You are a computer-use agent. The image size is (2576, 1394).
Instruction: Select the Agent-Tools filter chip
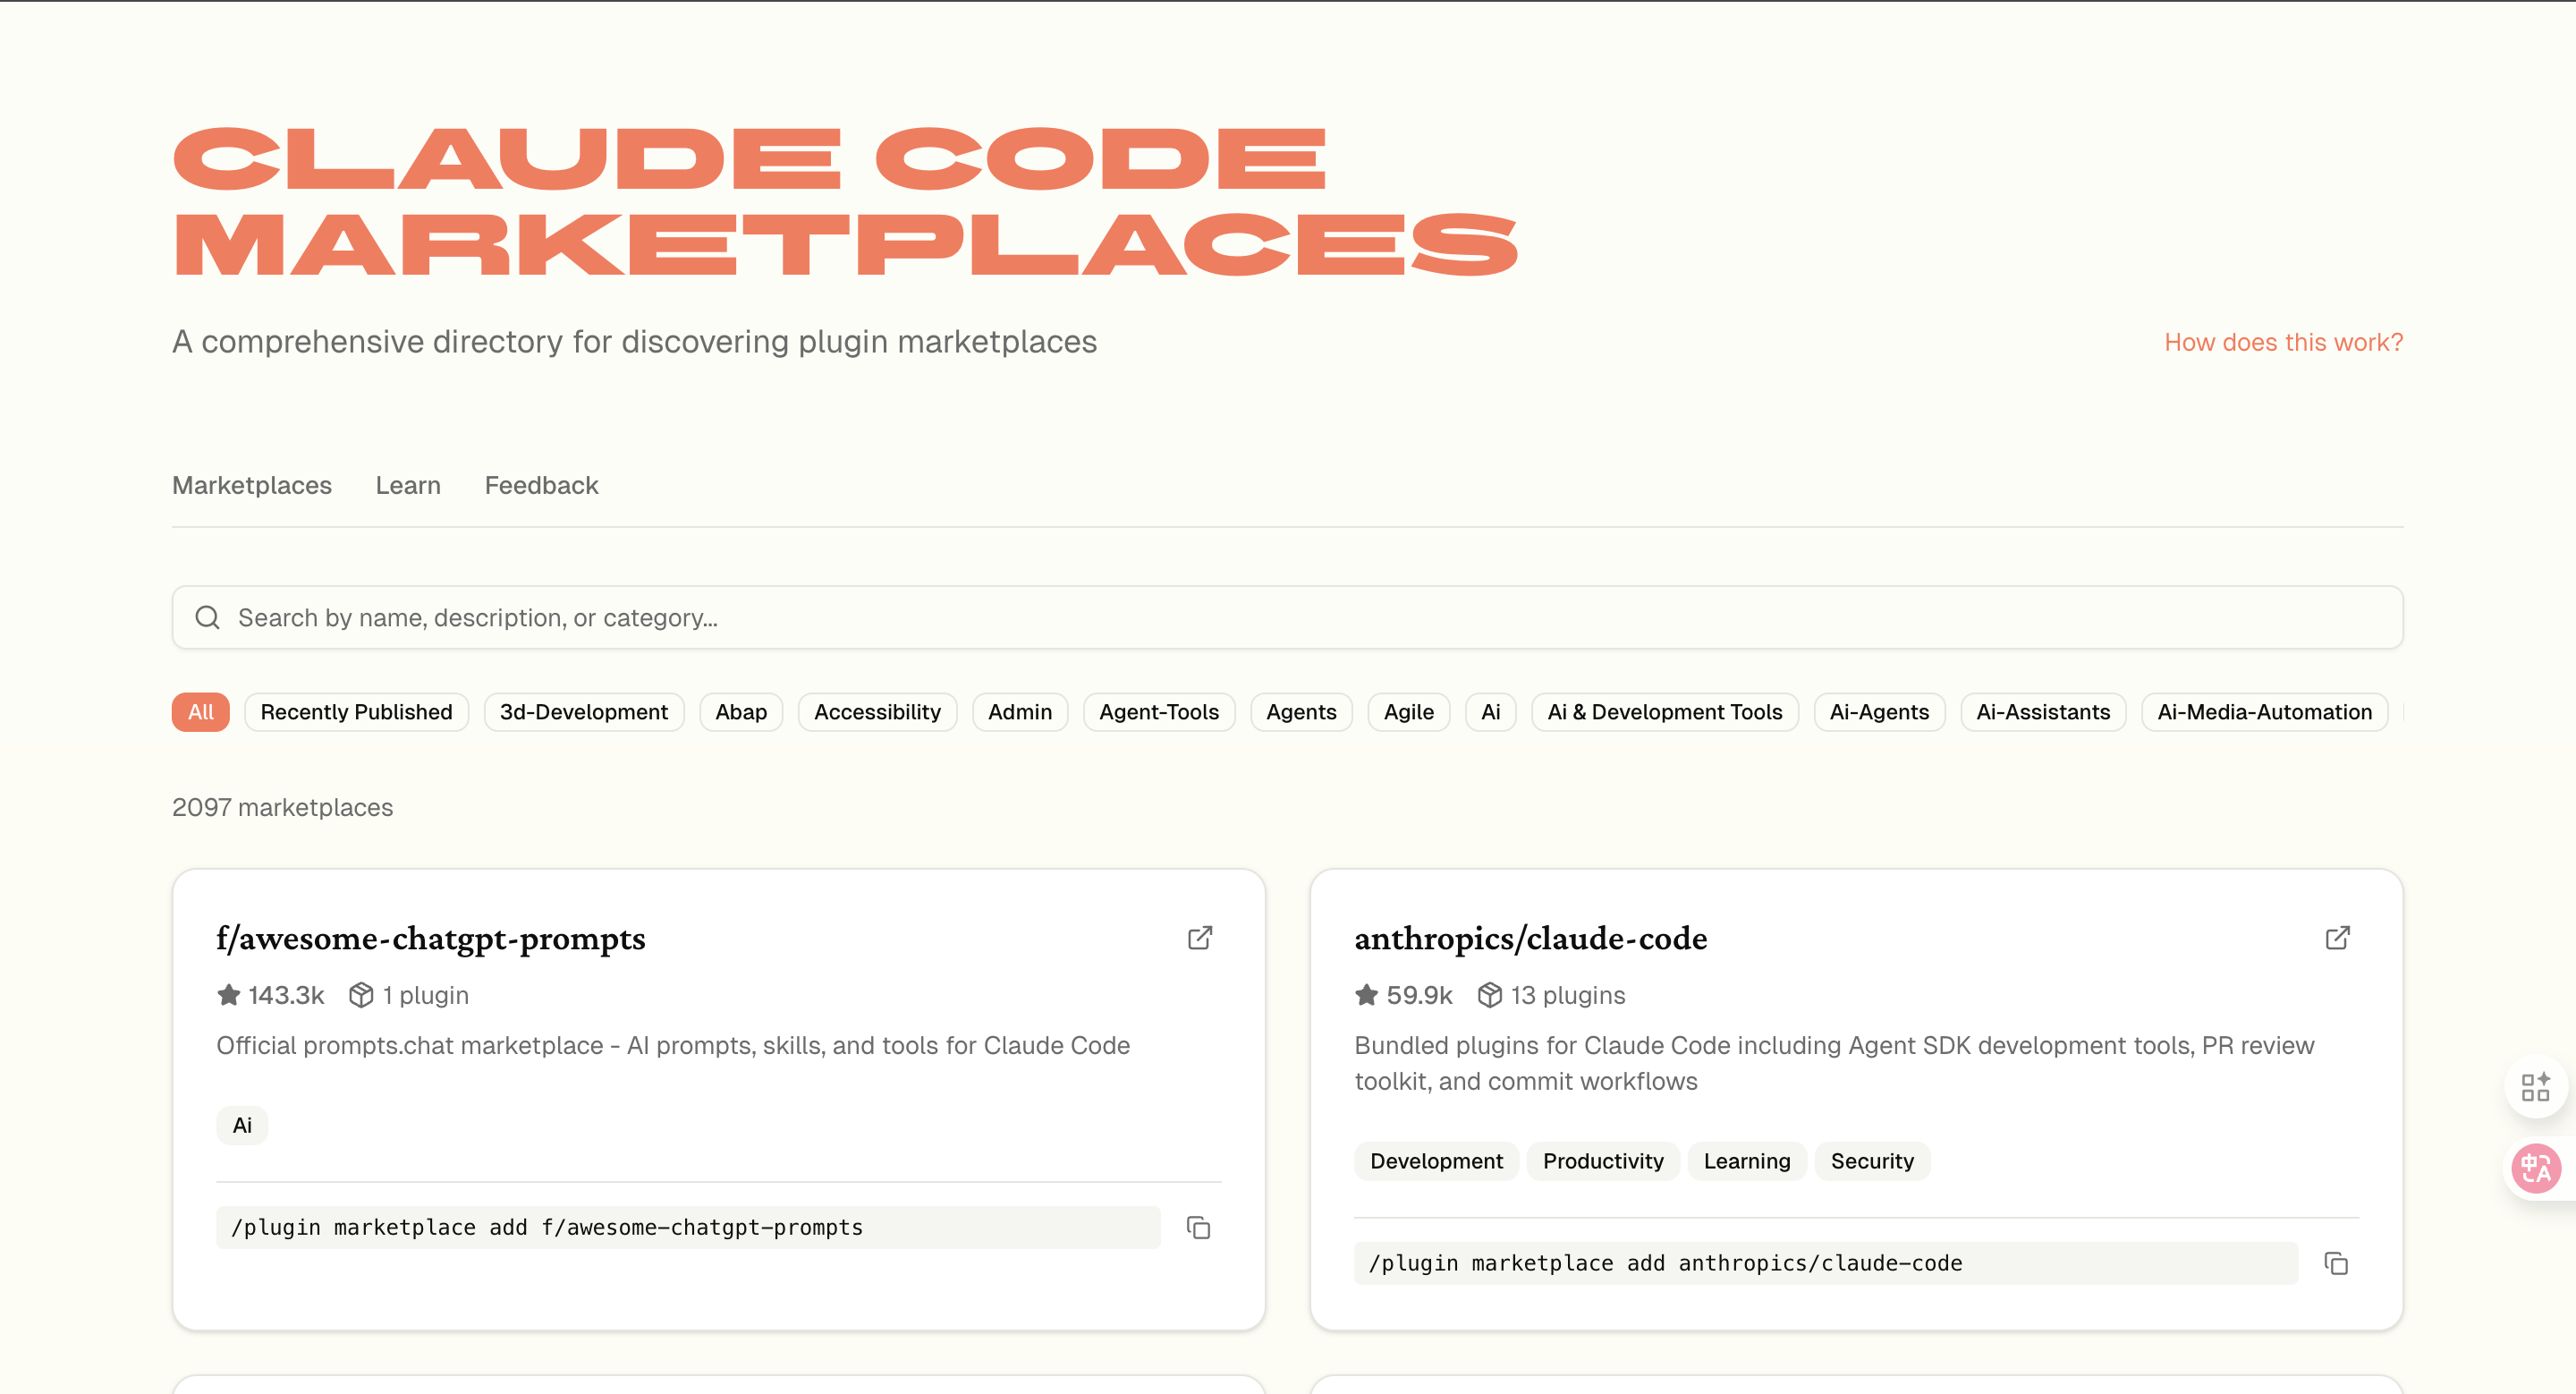(1158, 712)
